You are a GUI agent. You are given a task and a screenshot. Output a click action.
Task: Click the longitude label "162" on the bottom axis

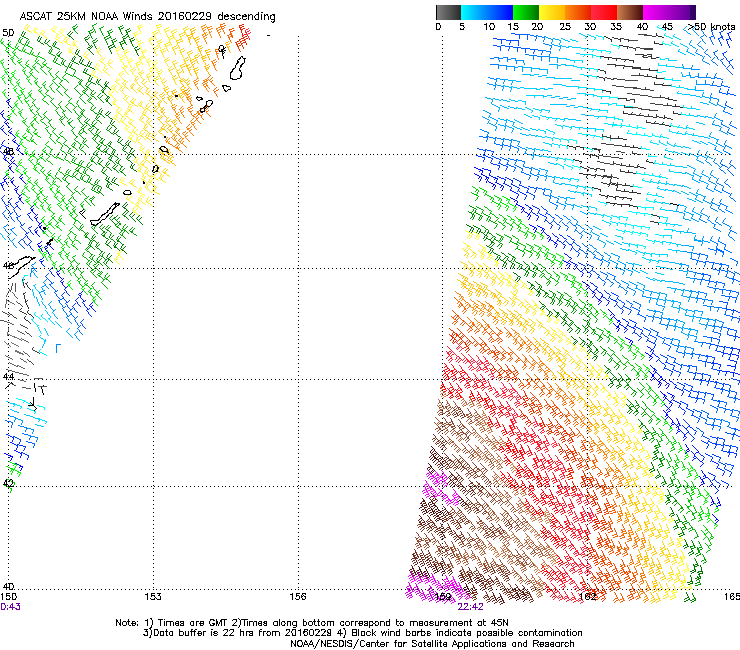(588, 597)
